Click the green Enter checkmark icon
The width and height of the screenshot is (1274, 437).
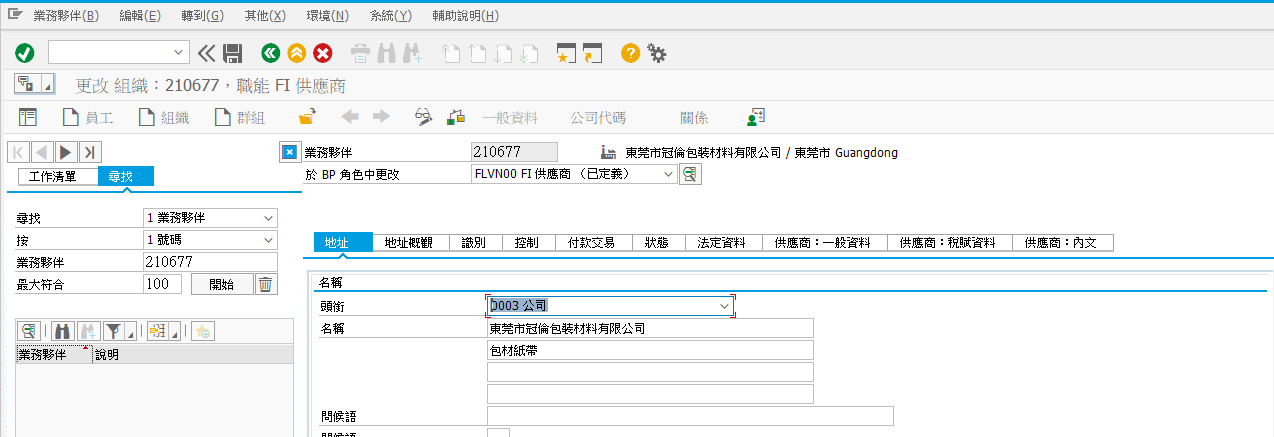pyautogui.click(x=24, y=53)
